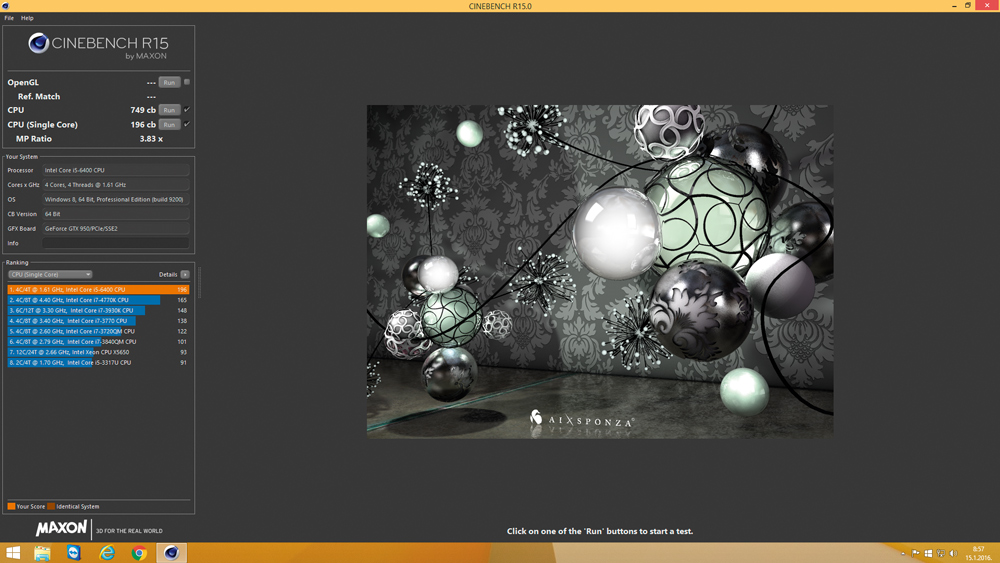Launch TeamViewer from the taskbar
Image resolution: width=1000 pixels, height=563 pixels.
pos(74,552)
